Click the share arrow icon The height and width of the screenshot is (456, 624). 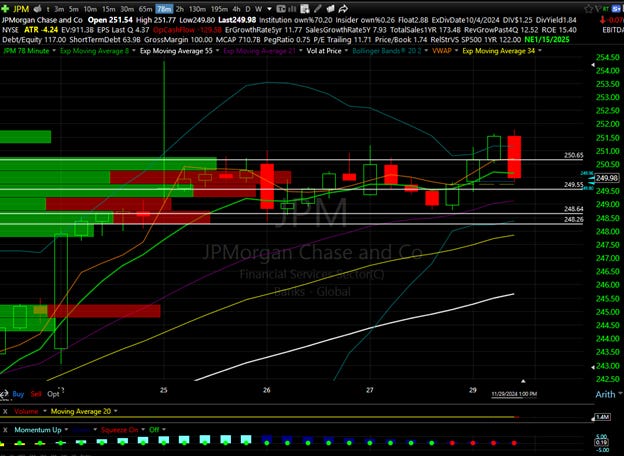(343, 8)
